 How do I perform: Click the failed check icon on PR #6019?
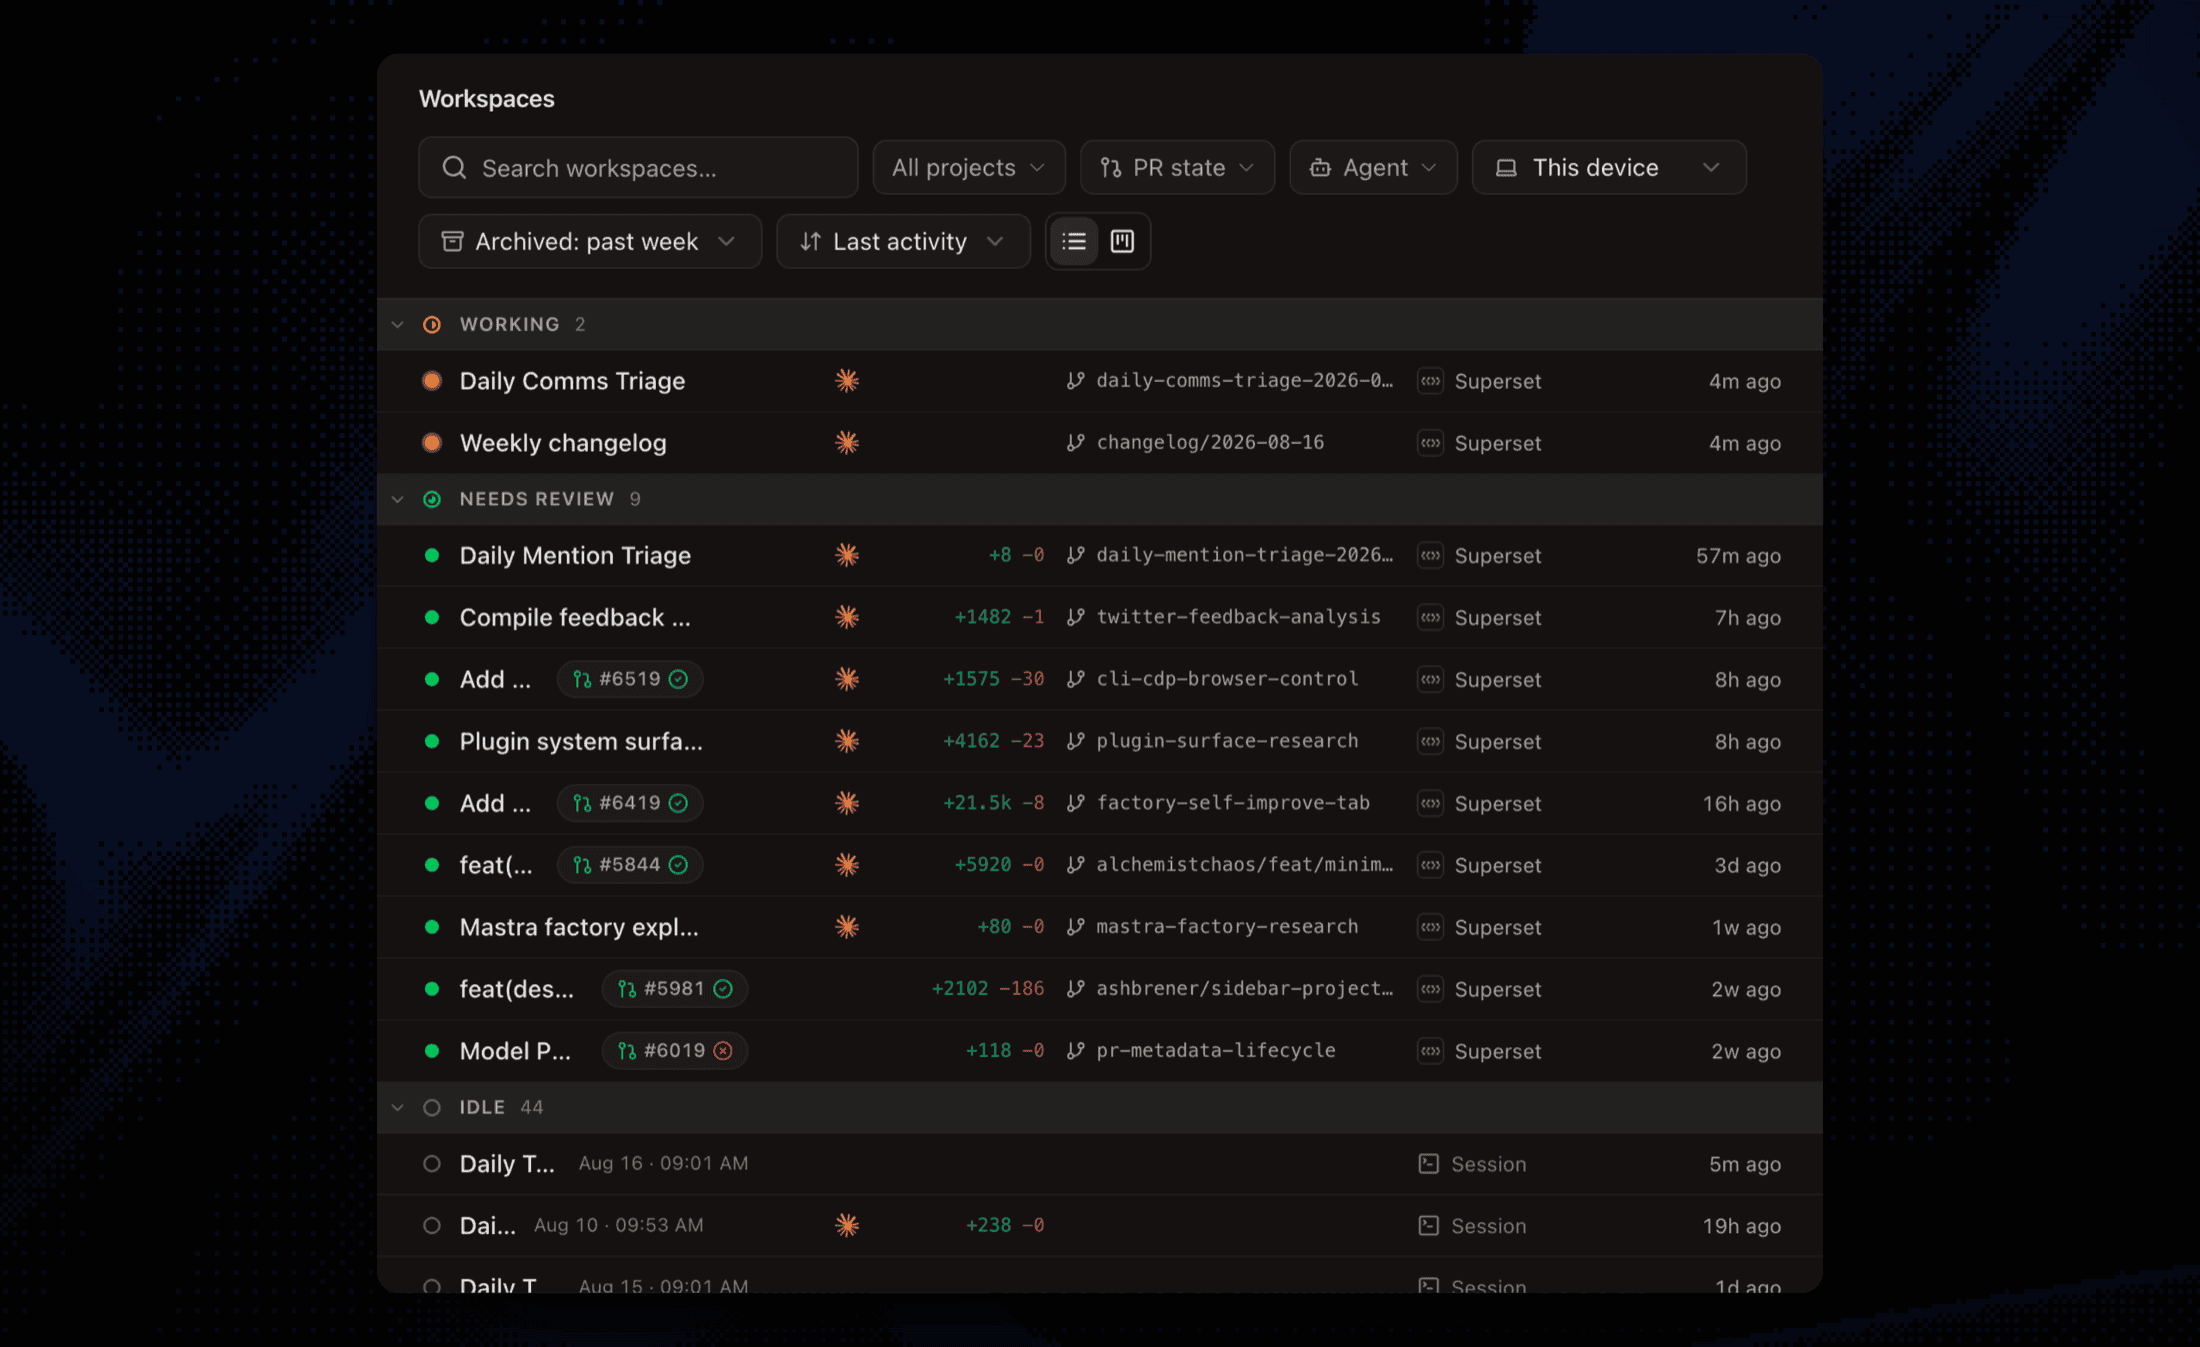pos(723,1050)
